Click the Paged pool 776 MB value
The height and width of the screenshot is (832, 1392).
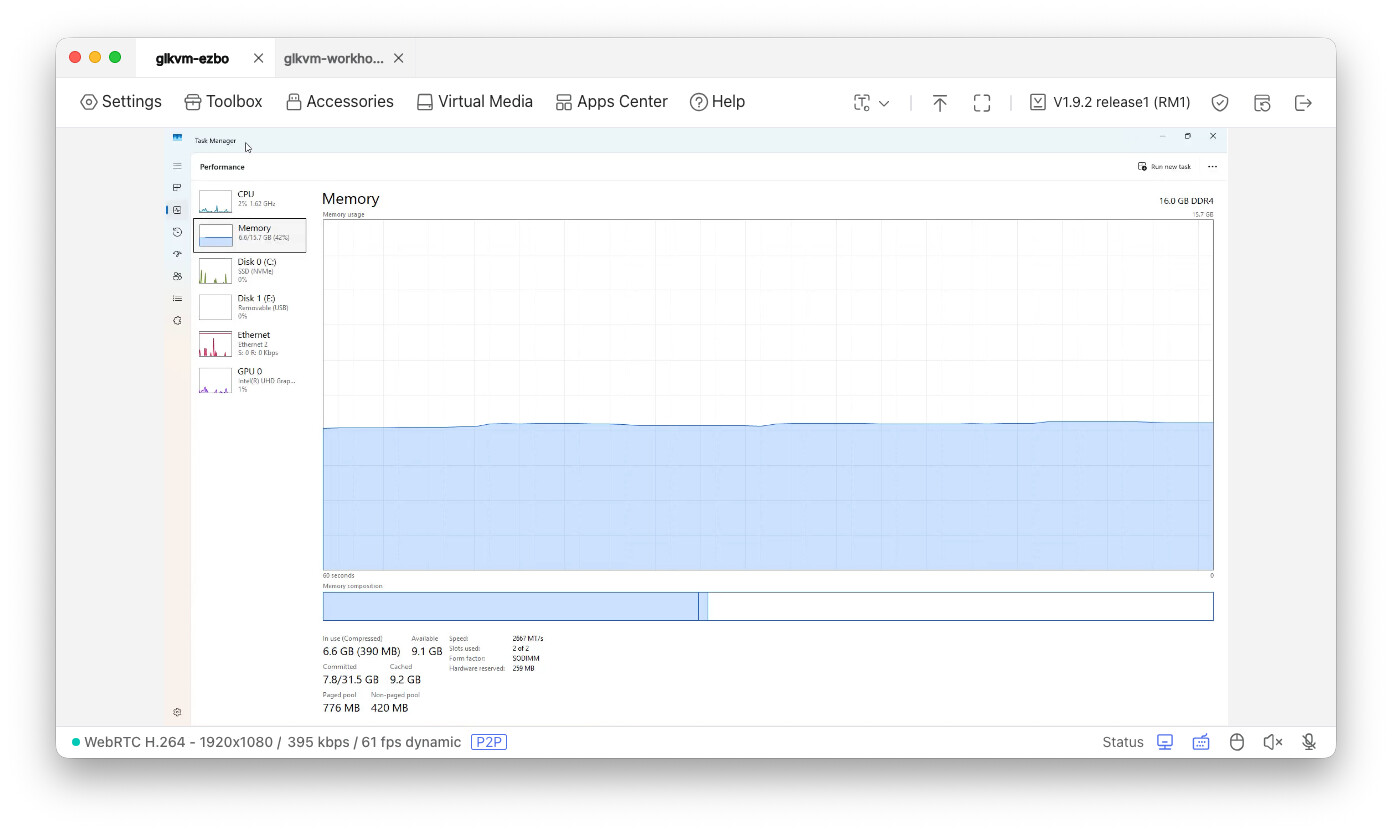(341, 708)
